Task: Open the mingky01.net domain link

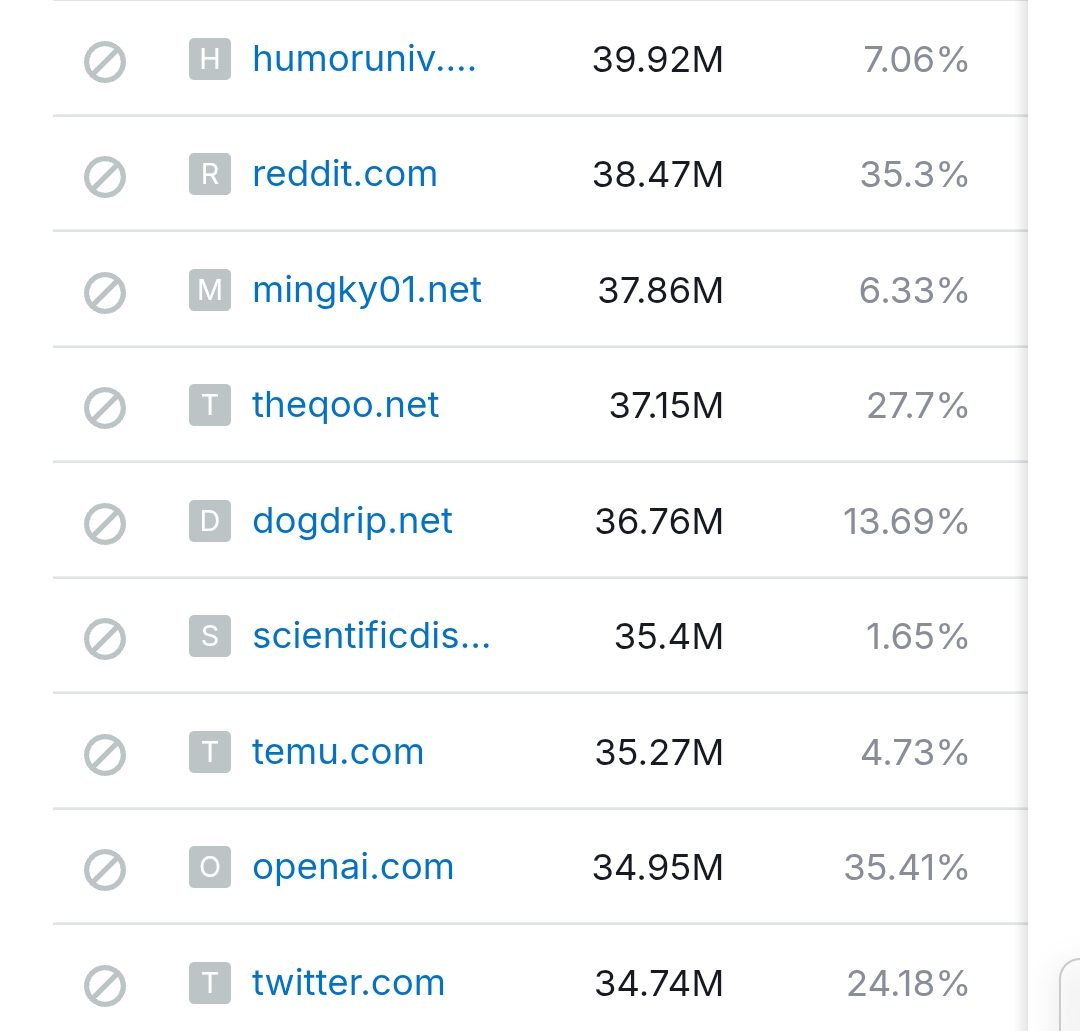Action: click(367, 290)
